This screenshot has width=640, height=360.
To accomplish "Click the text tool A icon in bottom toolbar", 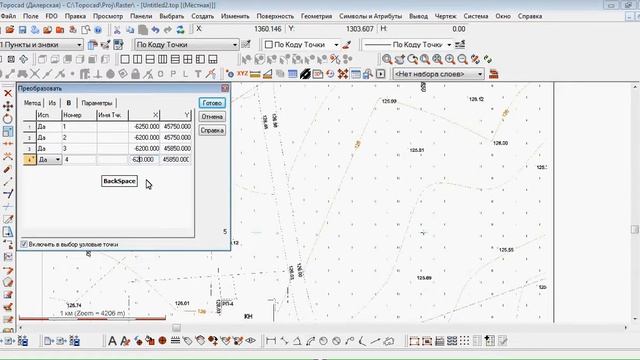I will click(112, 341).
